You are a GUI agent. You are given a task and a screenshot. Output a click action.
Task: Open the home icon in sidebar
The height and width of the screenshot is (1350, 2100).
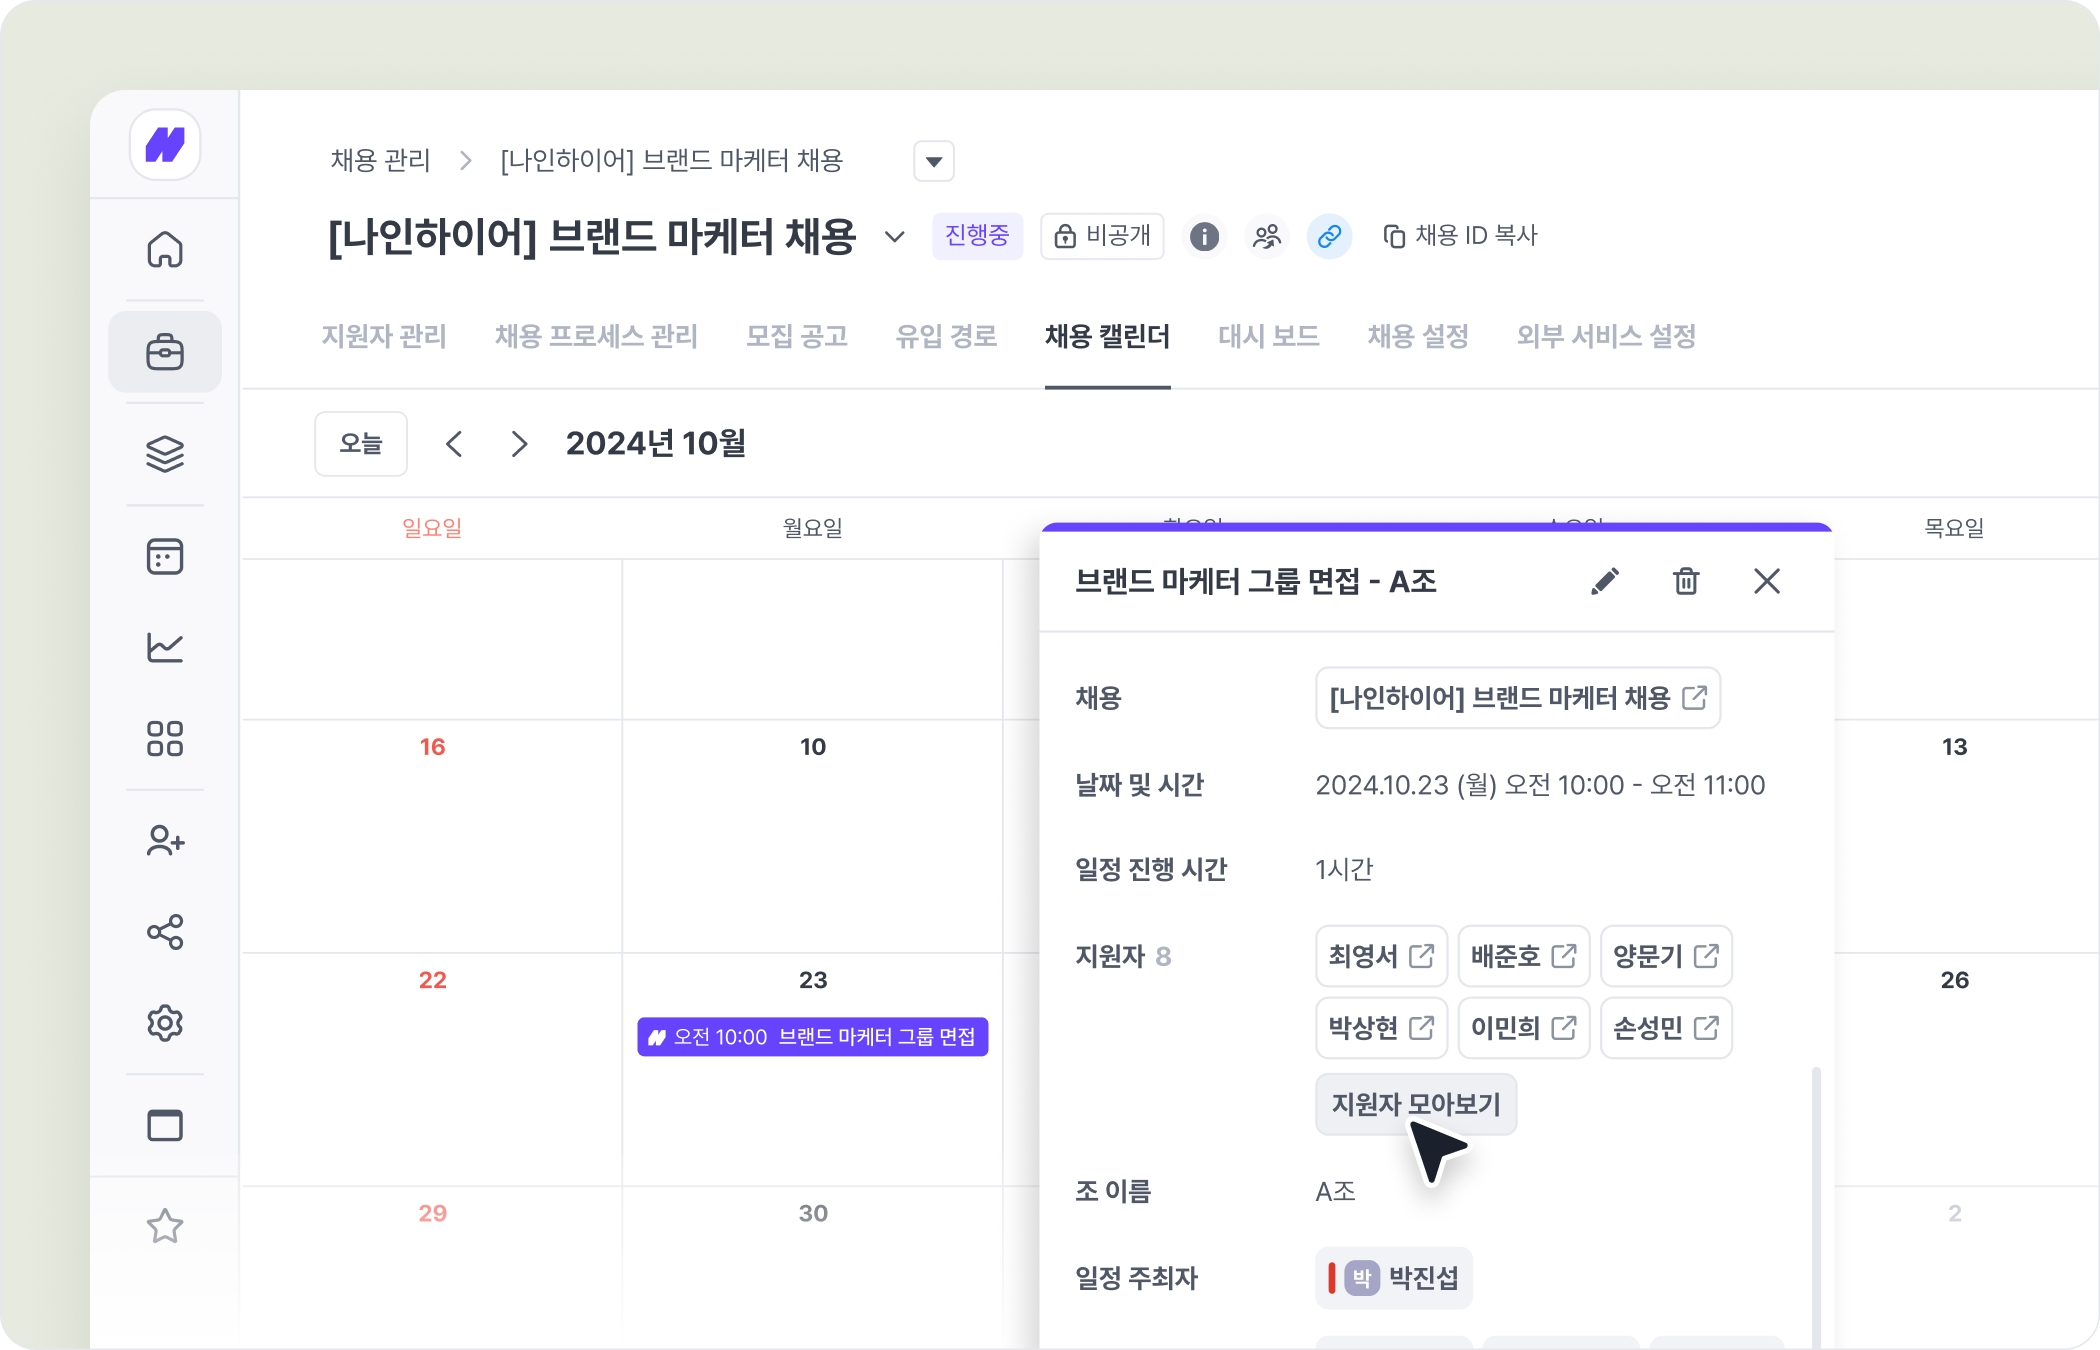tap(165, 249)
